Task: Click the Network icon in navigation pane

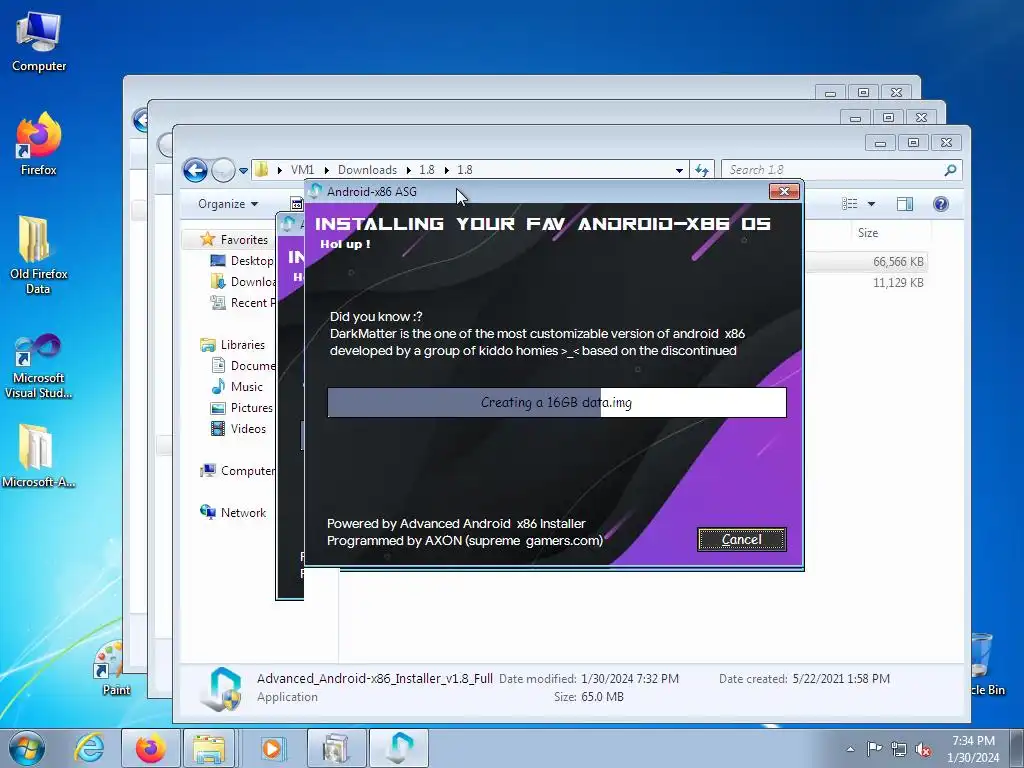Action: 208,512
